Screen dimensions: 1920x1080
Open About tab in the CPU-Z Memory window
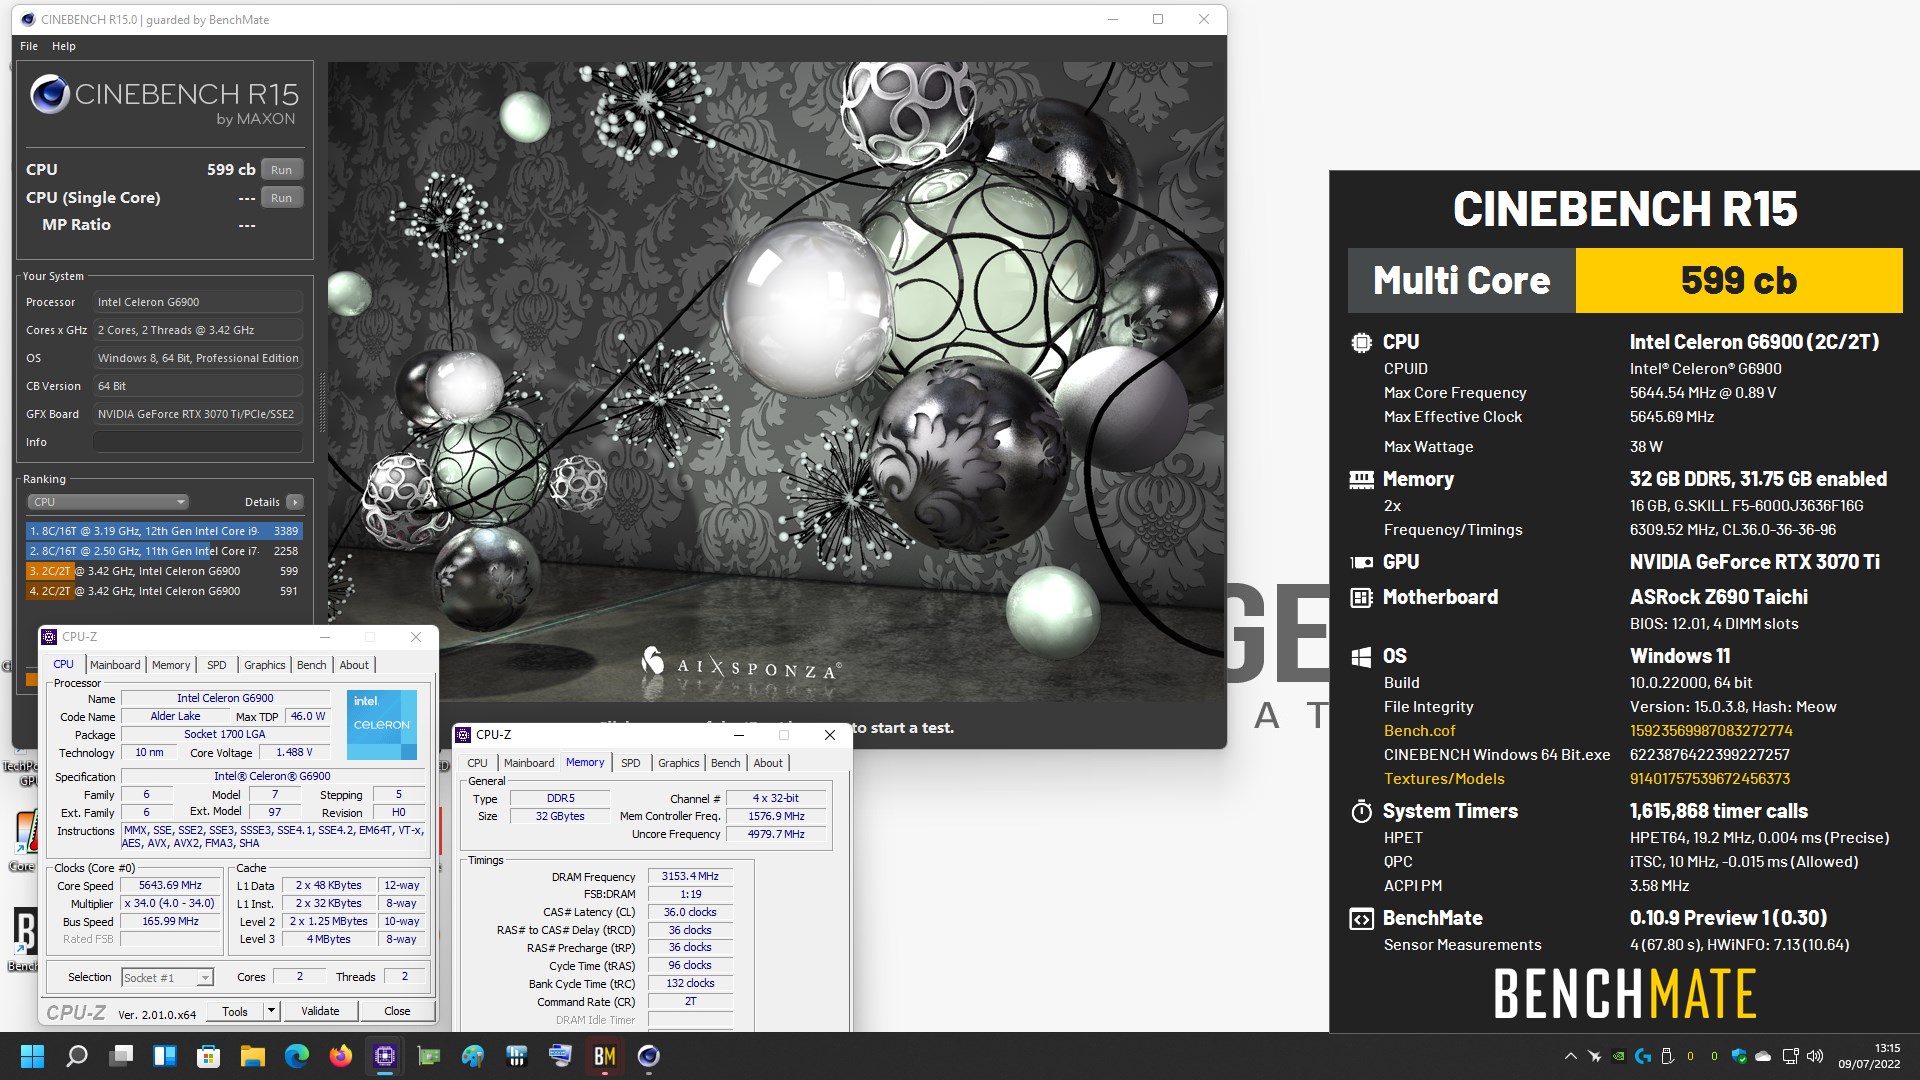768,763
